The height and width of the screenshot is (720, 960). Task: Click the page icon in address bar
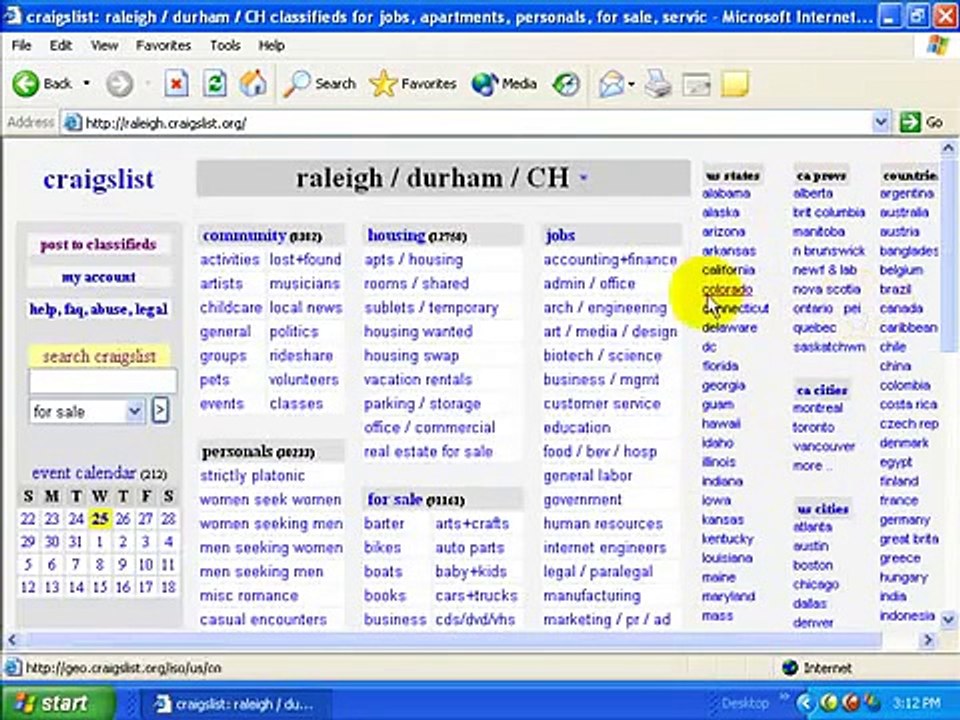(x=72, y=122)
